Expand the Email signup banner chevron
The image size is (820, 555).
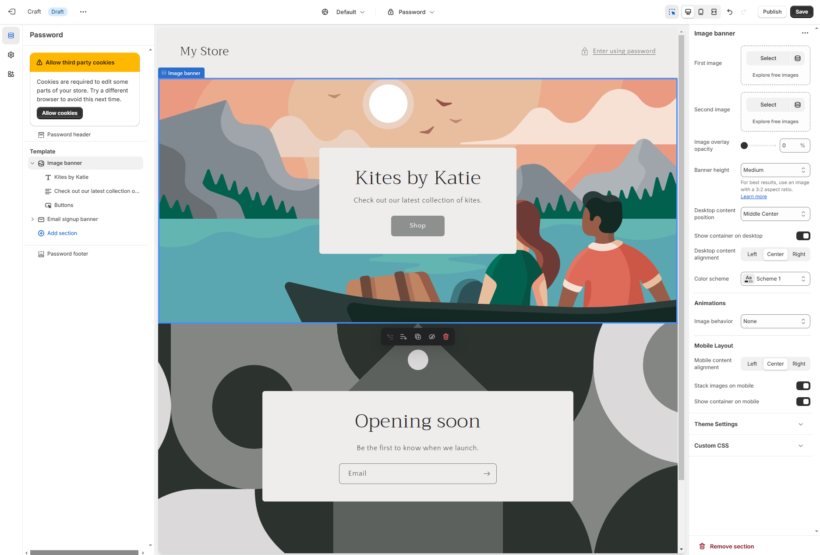point(32,219)
